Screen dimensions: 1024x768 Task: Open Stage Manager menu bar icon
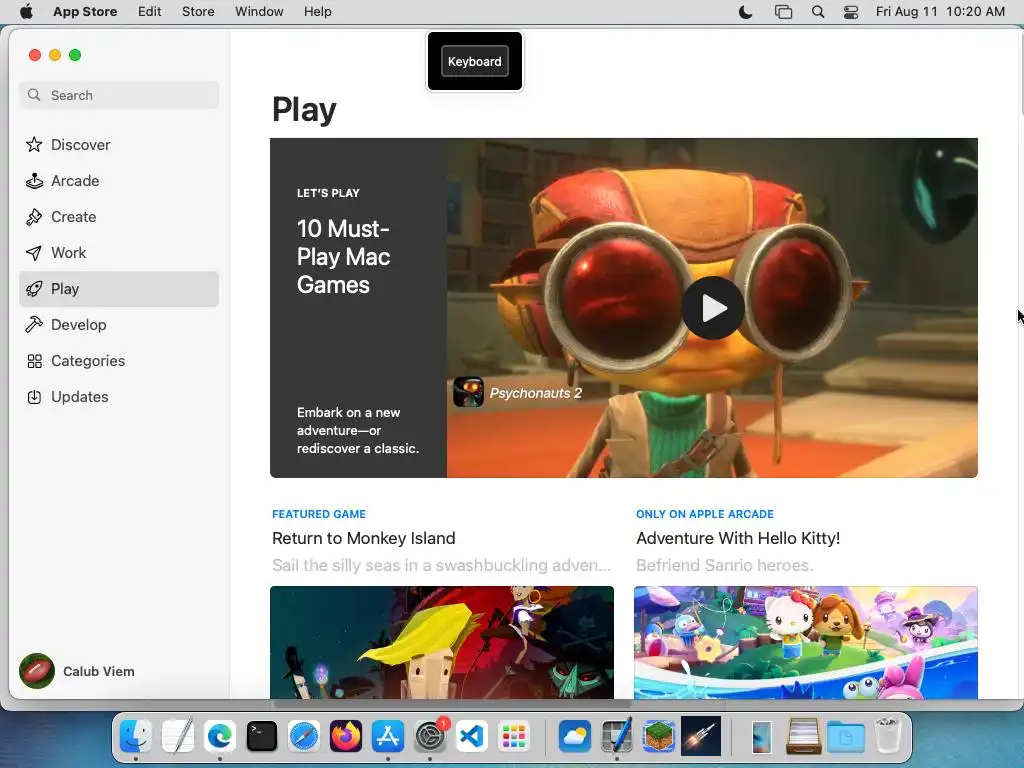783,12
